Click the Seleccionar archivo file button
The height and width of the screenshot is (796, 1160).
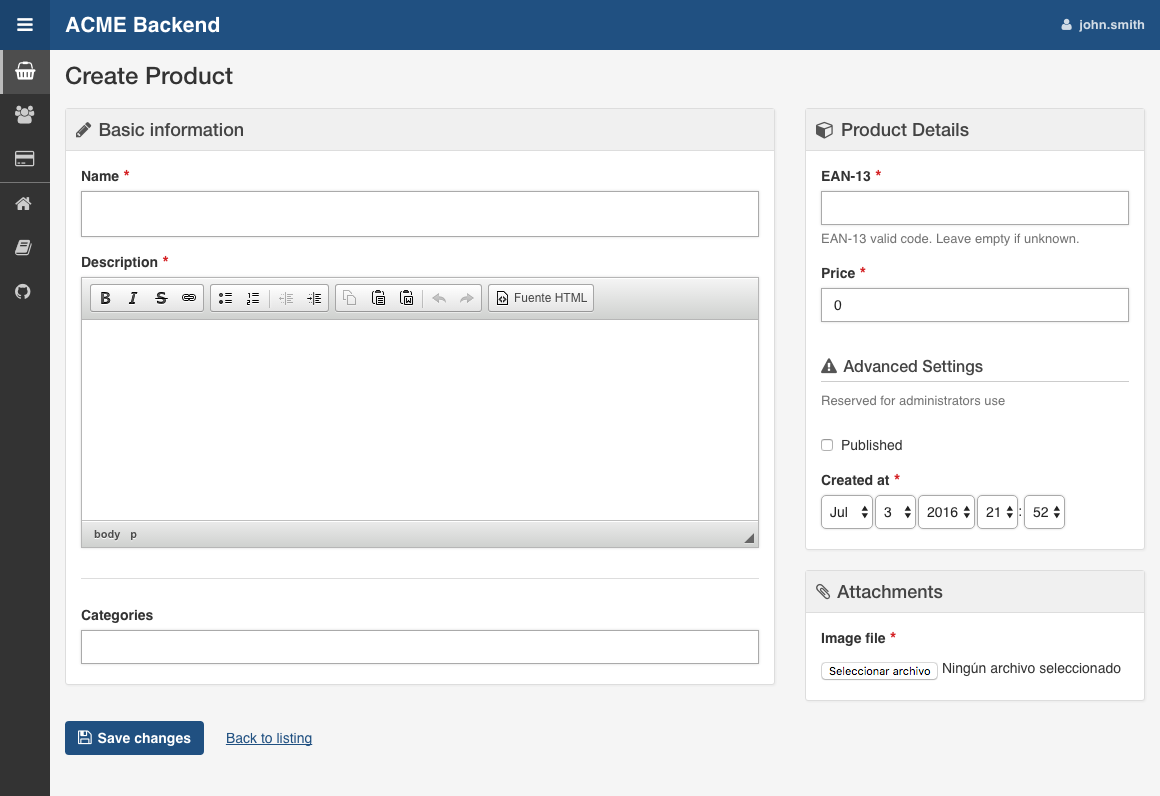tap(879, 671)
